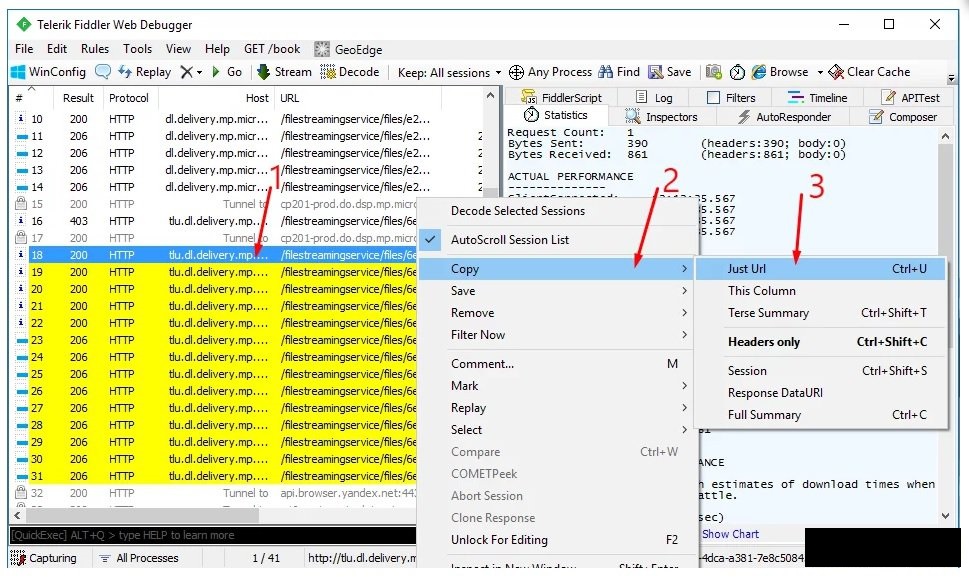
Task: Choose Just Url from Copy submenu
Action: coord(821,269)
